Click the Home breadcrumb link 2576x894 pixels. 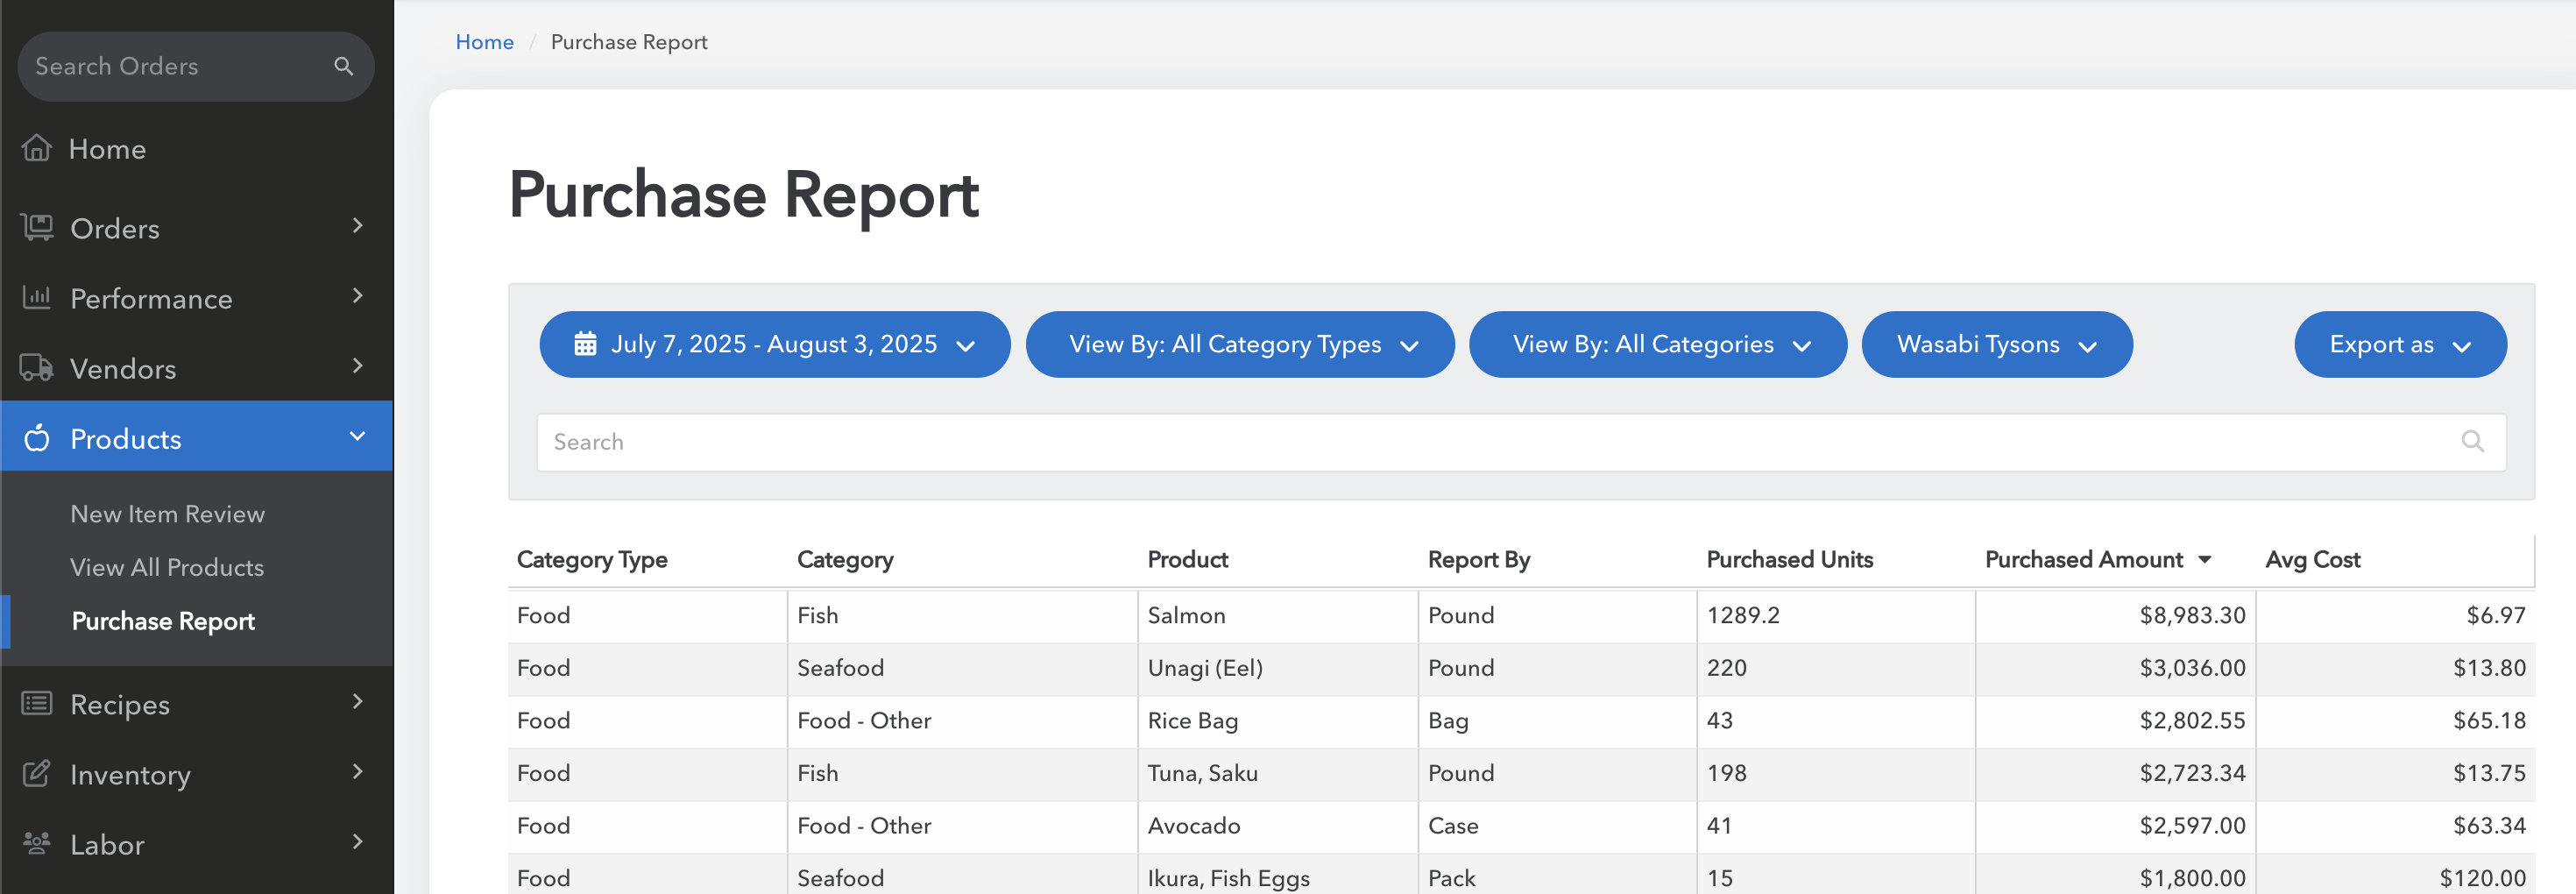[x=484, y=42]
